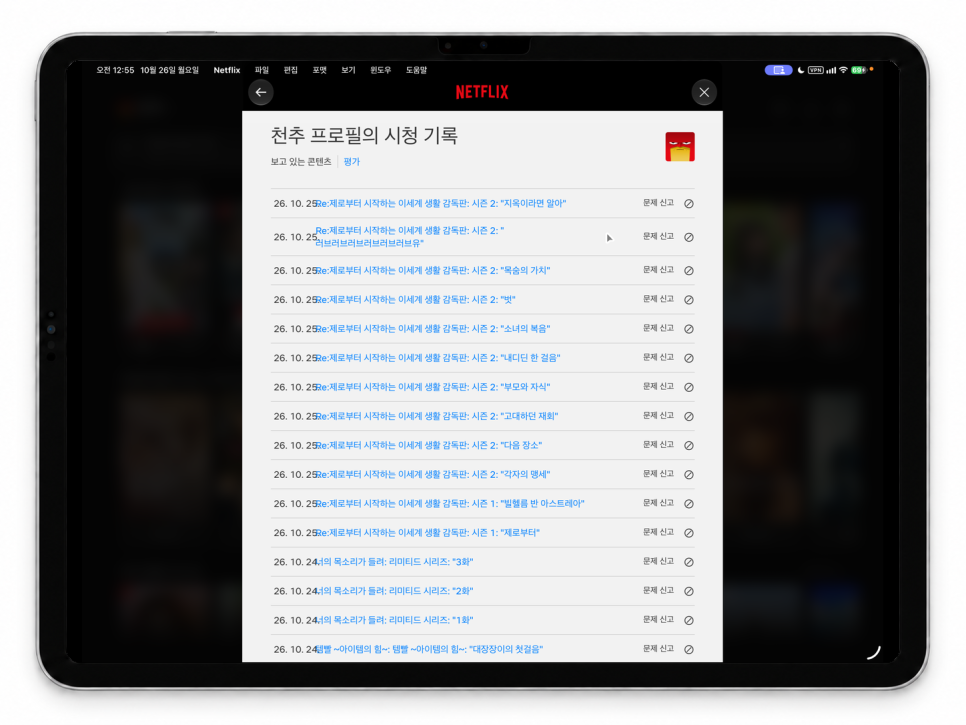This screenshot has height=725, width=966.
Task: Click 문제 신고 on the 리미티드 시리즈 "1화" row
Action: coord(659,619)
